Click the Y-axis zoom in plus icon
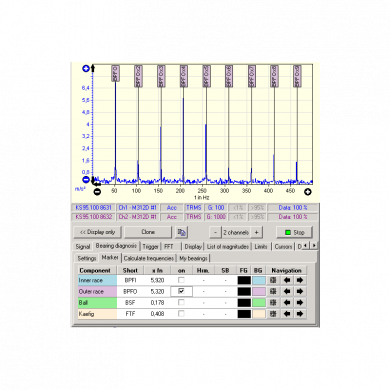Image resolution: width=390 pixels, height=390 pixels. point(86,69)
